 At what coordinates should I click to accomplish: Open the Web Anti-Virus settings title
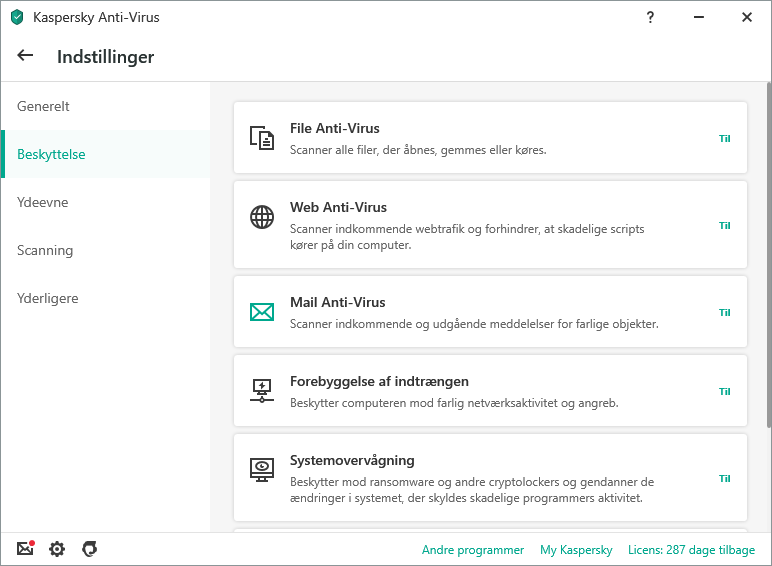pyautogui.click(x=338, y=207)
